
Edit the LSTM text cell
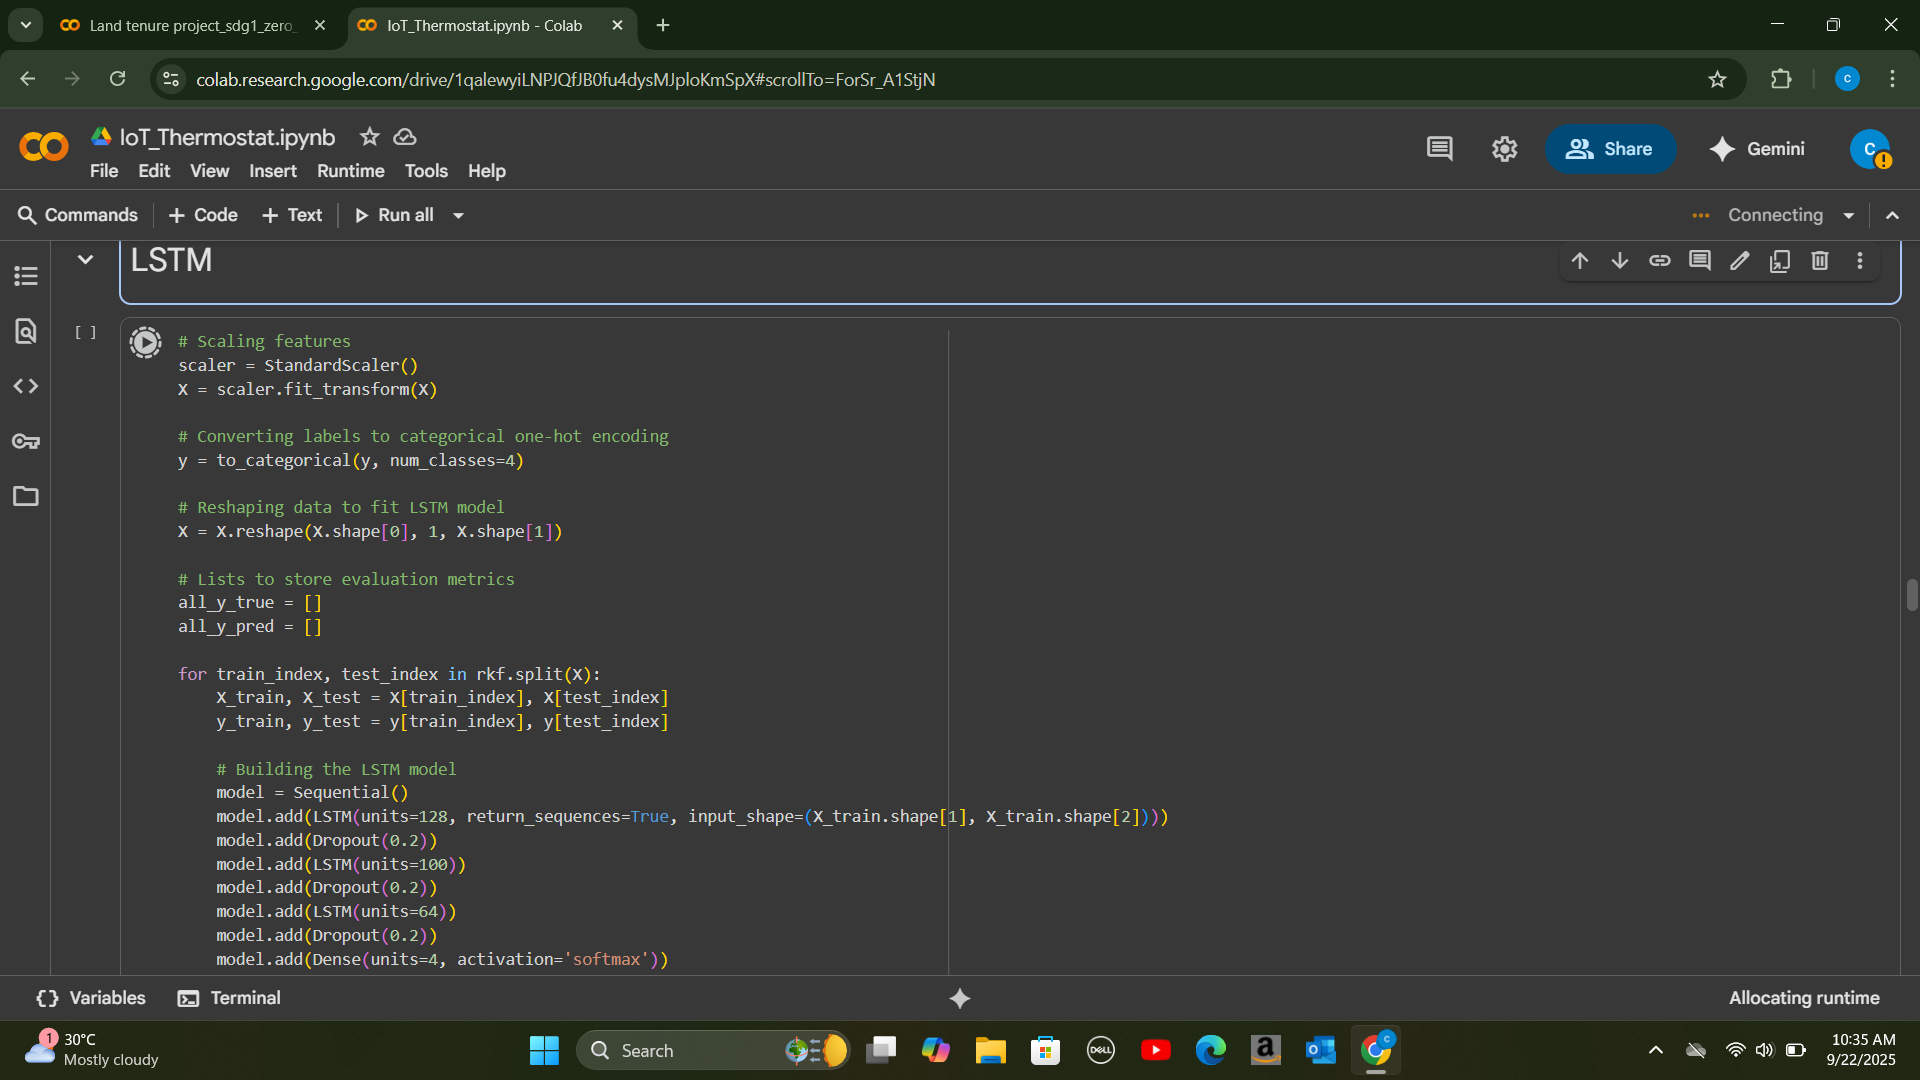1740,261
